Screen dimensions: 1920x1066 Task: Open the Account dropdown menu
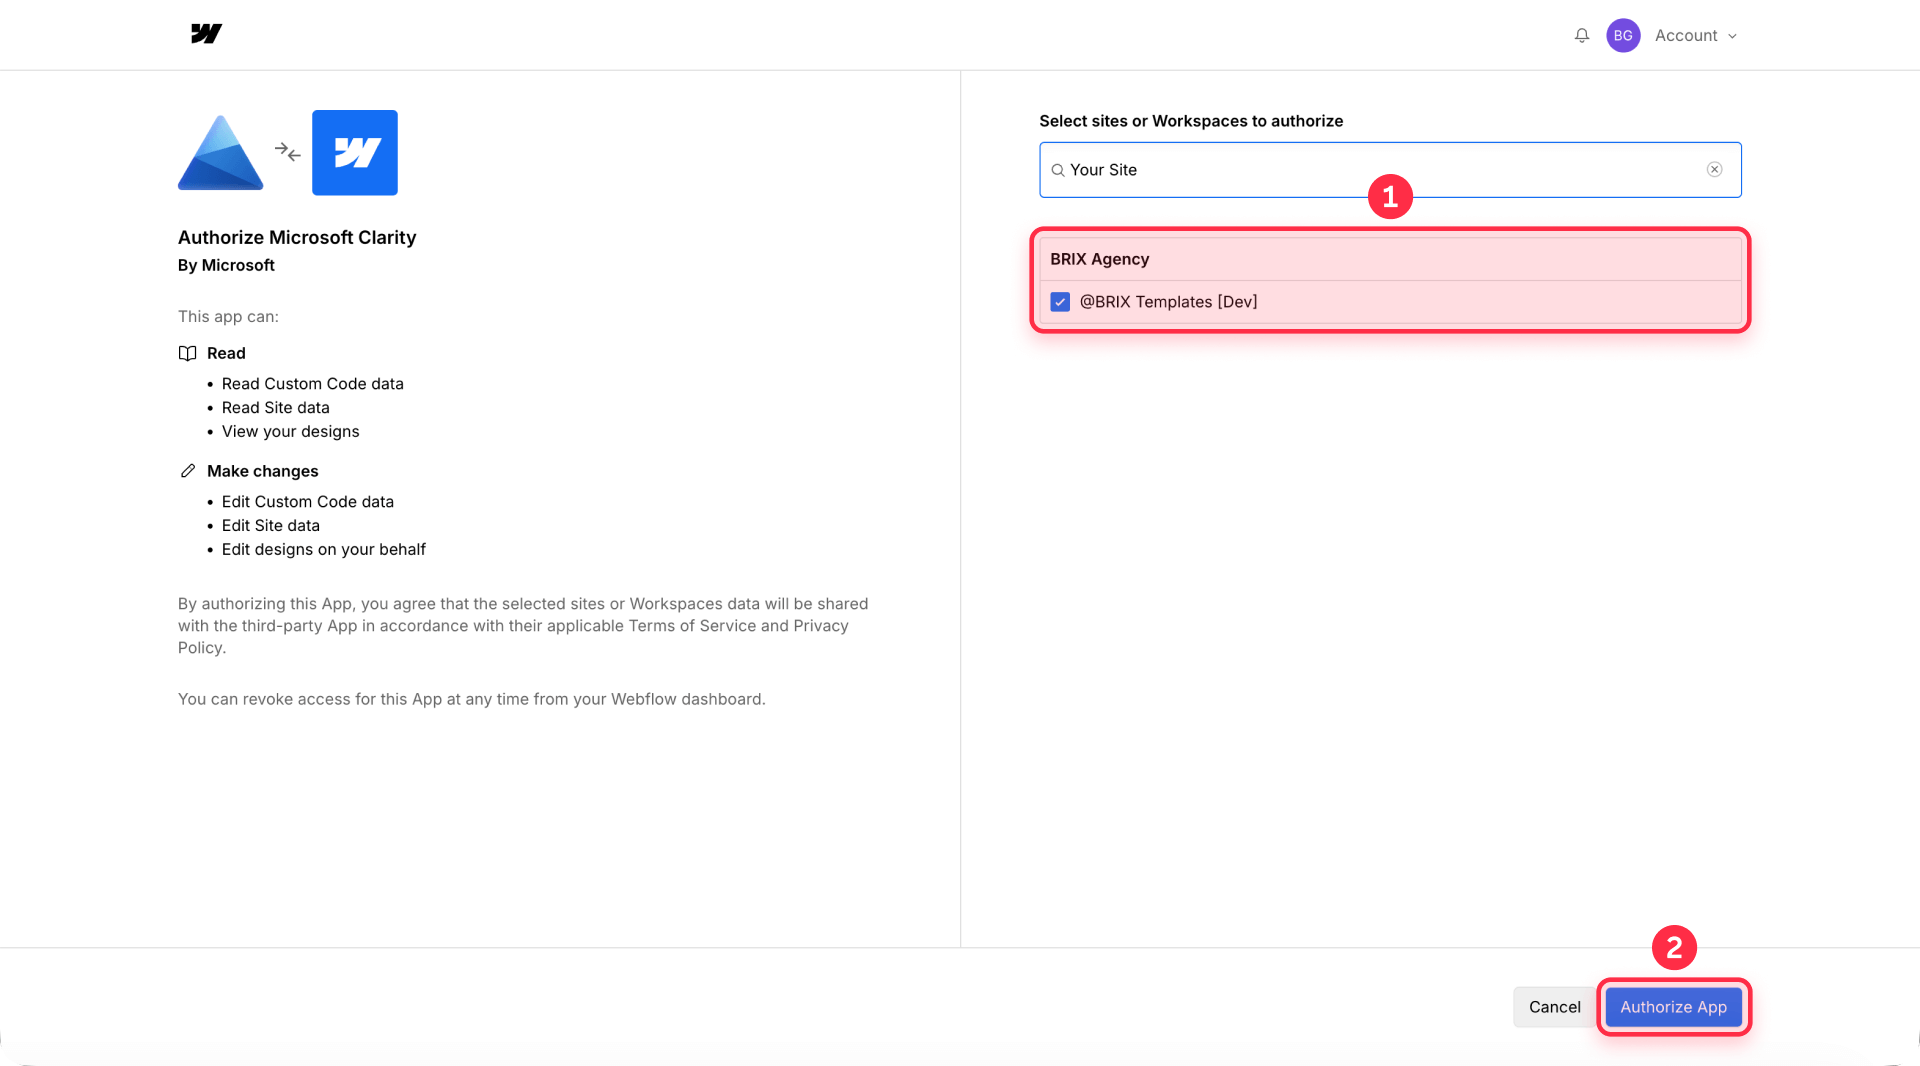pos(1694,35)
